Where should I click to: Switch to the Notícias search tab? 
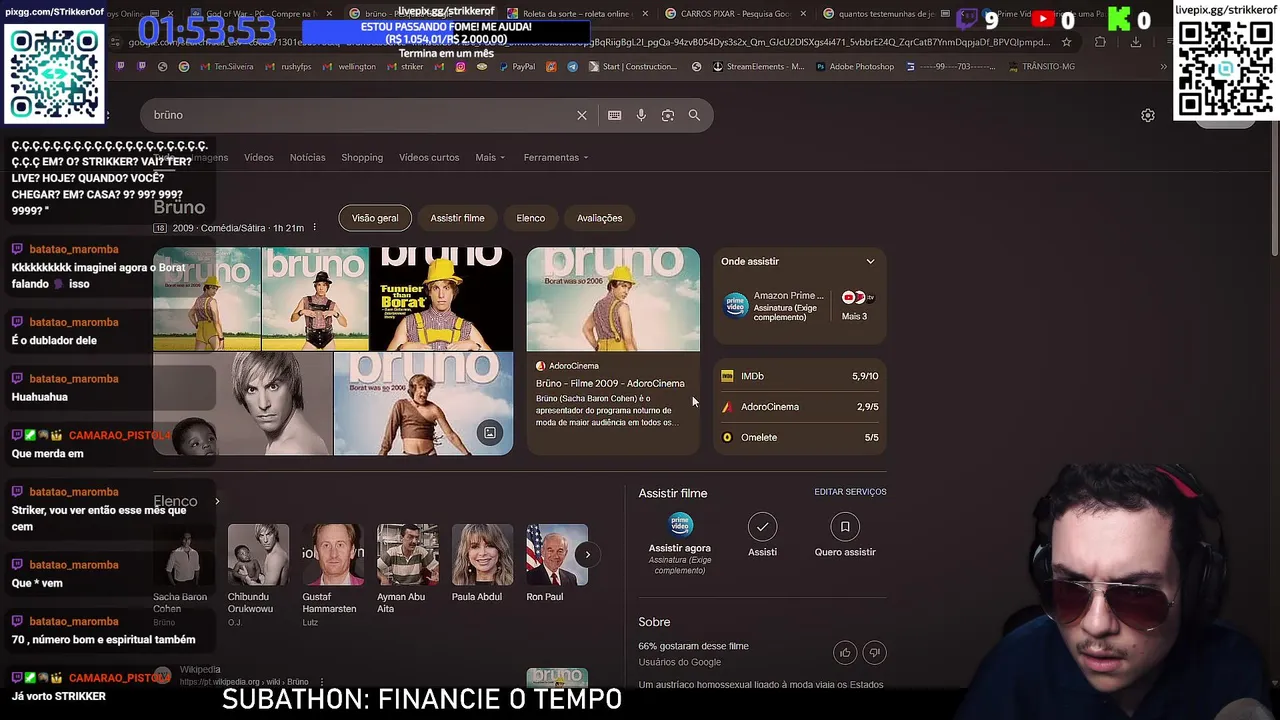pos(307,158)
